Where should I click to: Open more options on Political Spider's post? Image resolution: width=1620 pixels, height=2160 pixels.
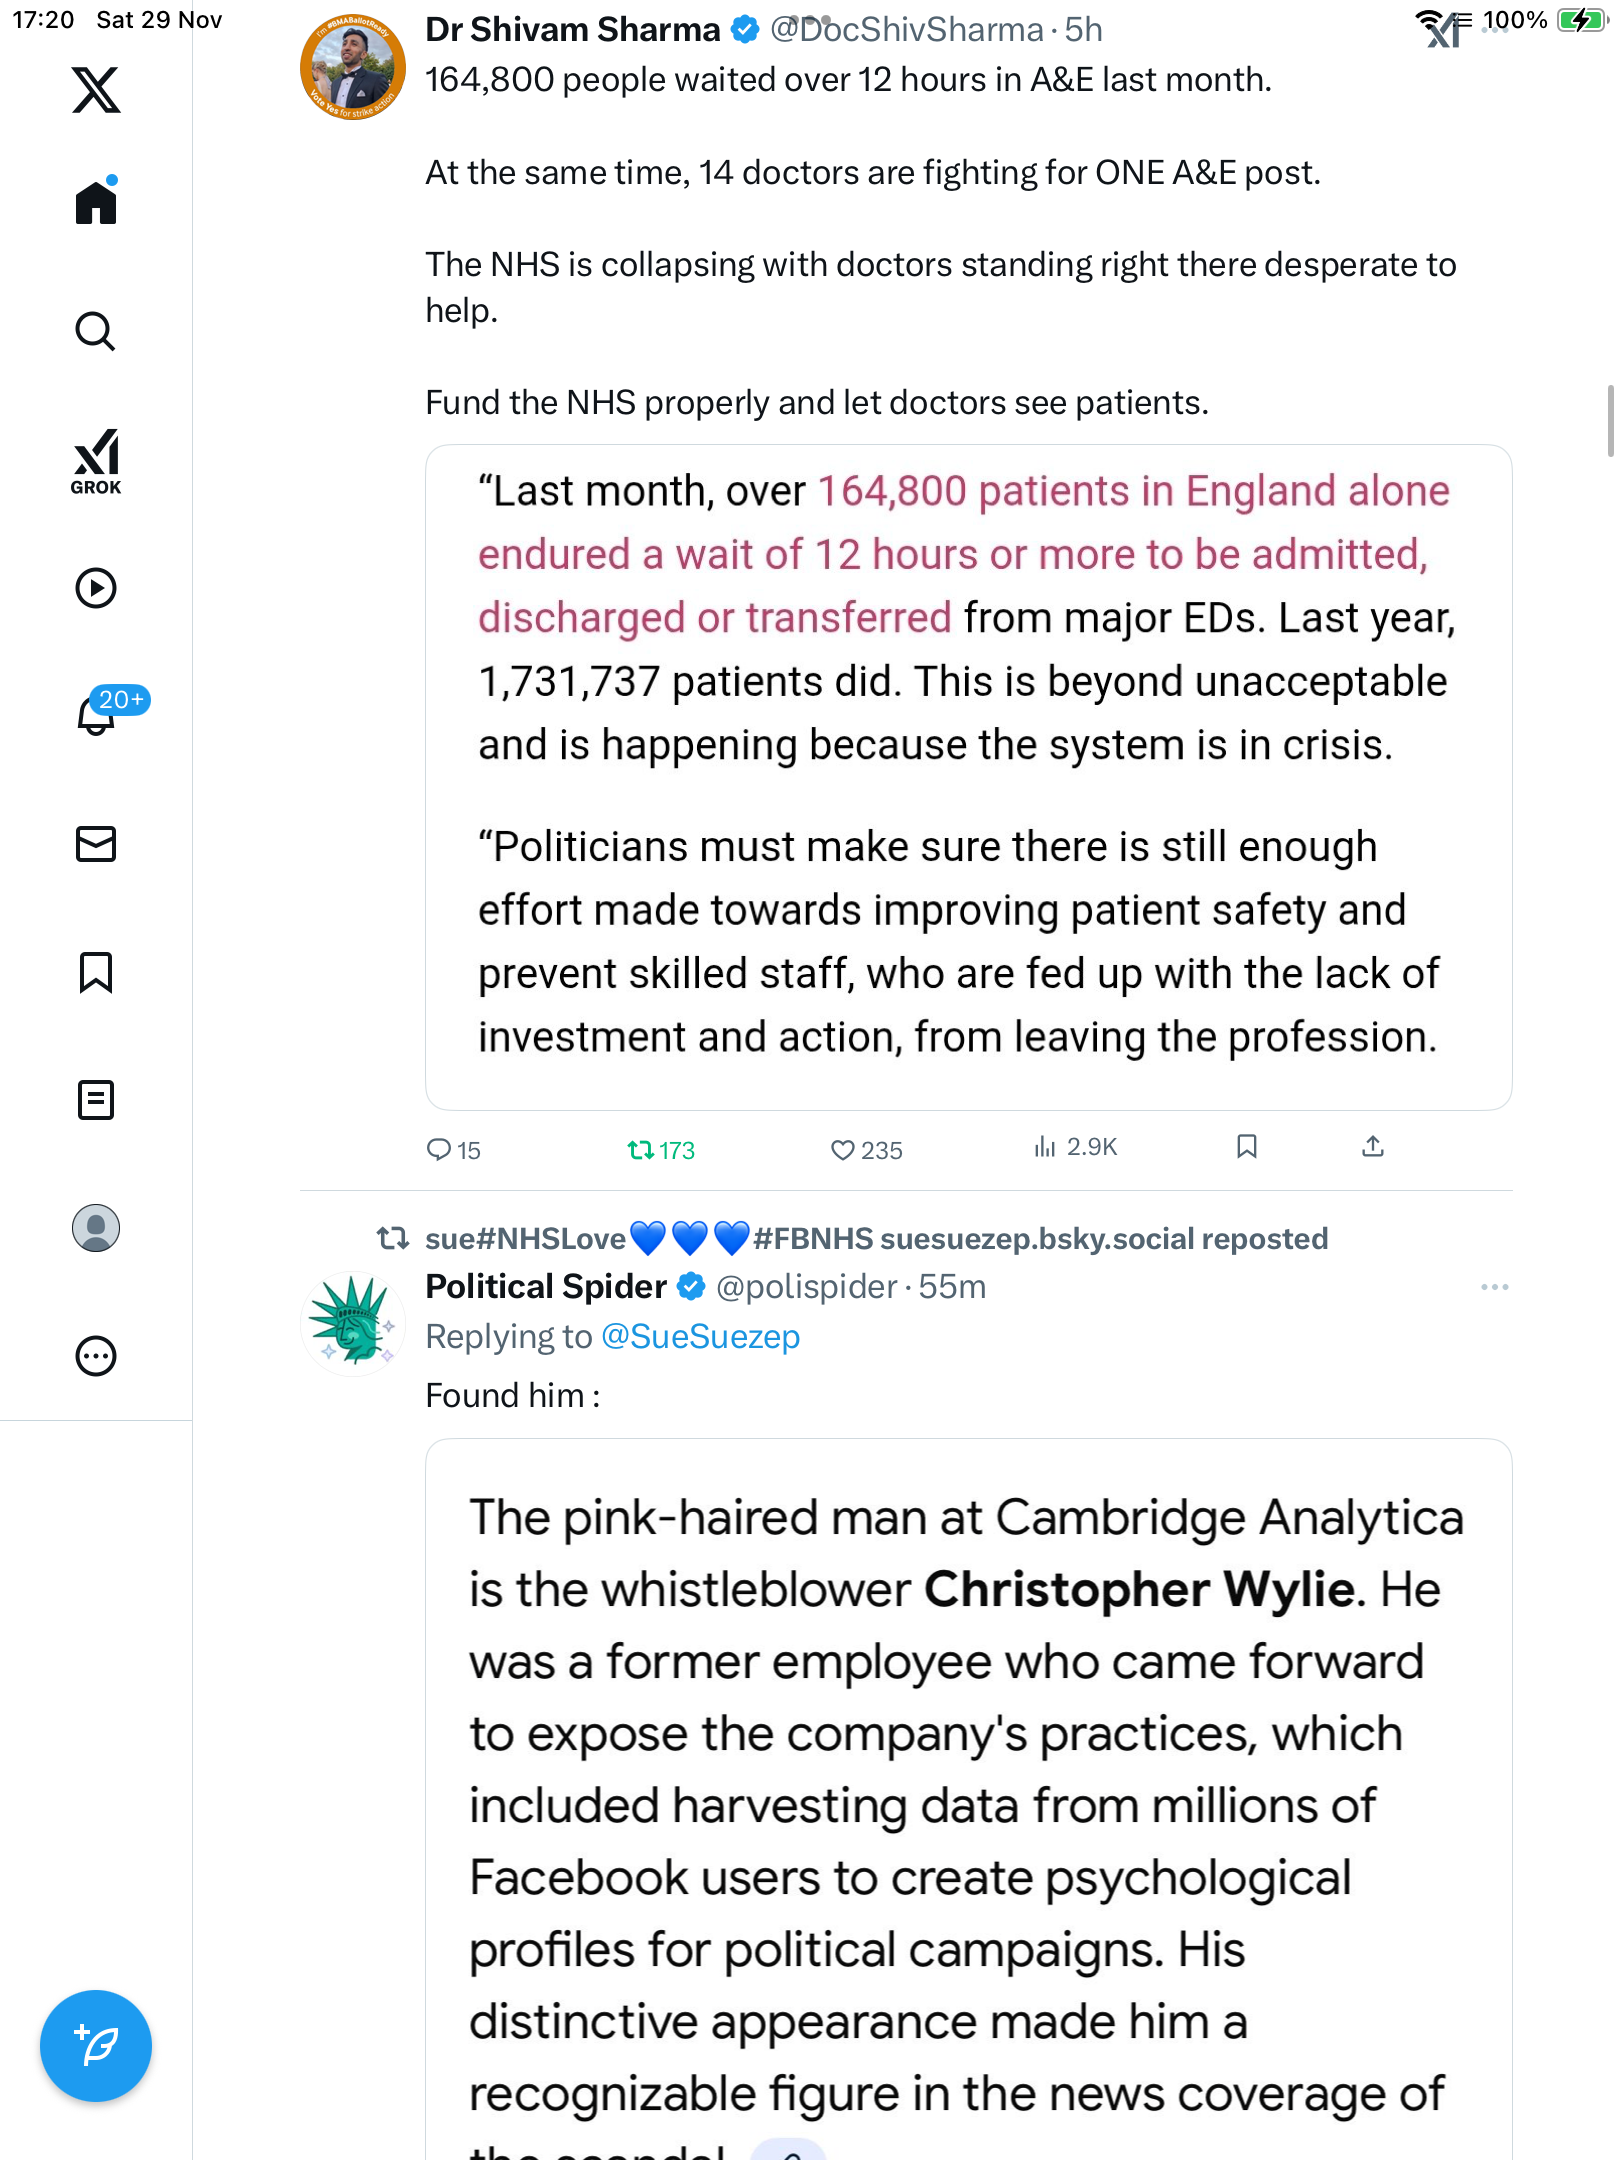[x=1494, y=1287]
